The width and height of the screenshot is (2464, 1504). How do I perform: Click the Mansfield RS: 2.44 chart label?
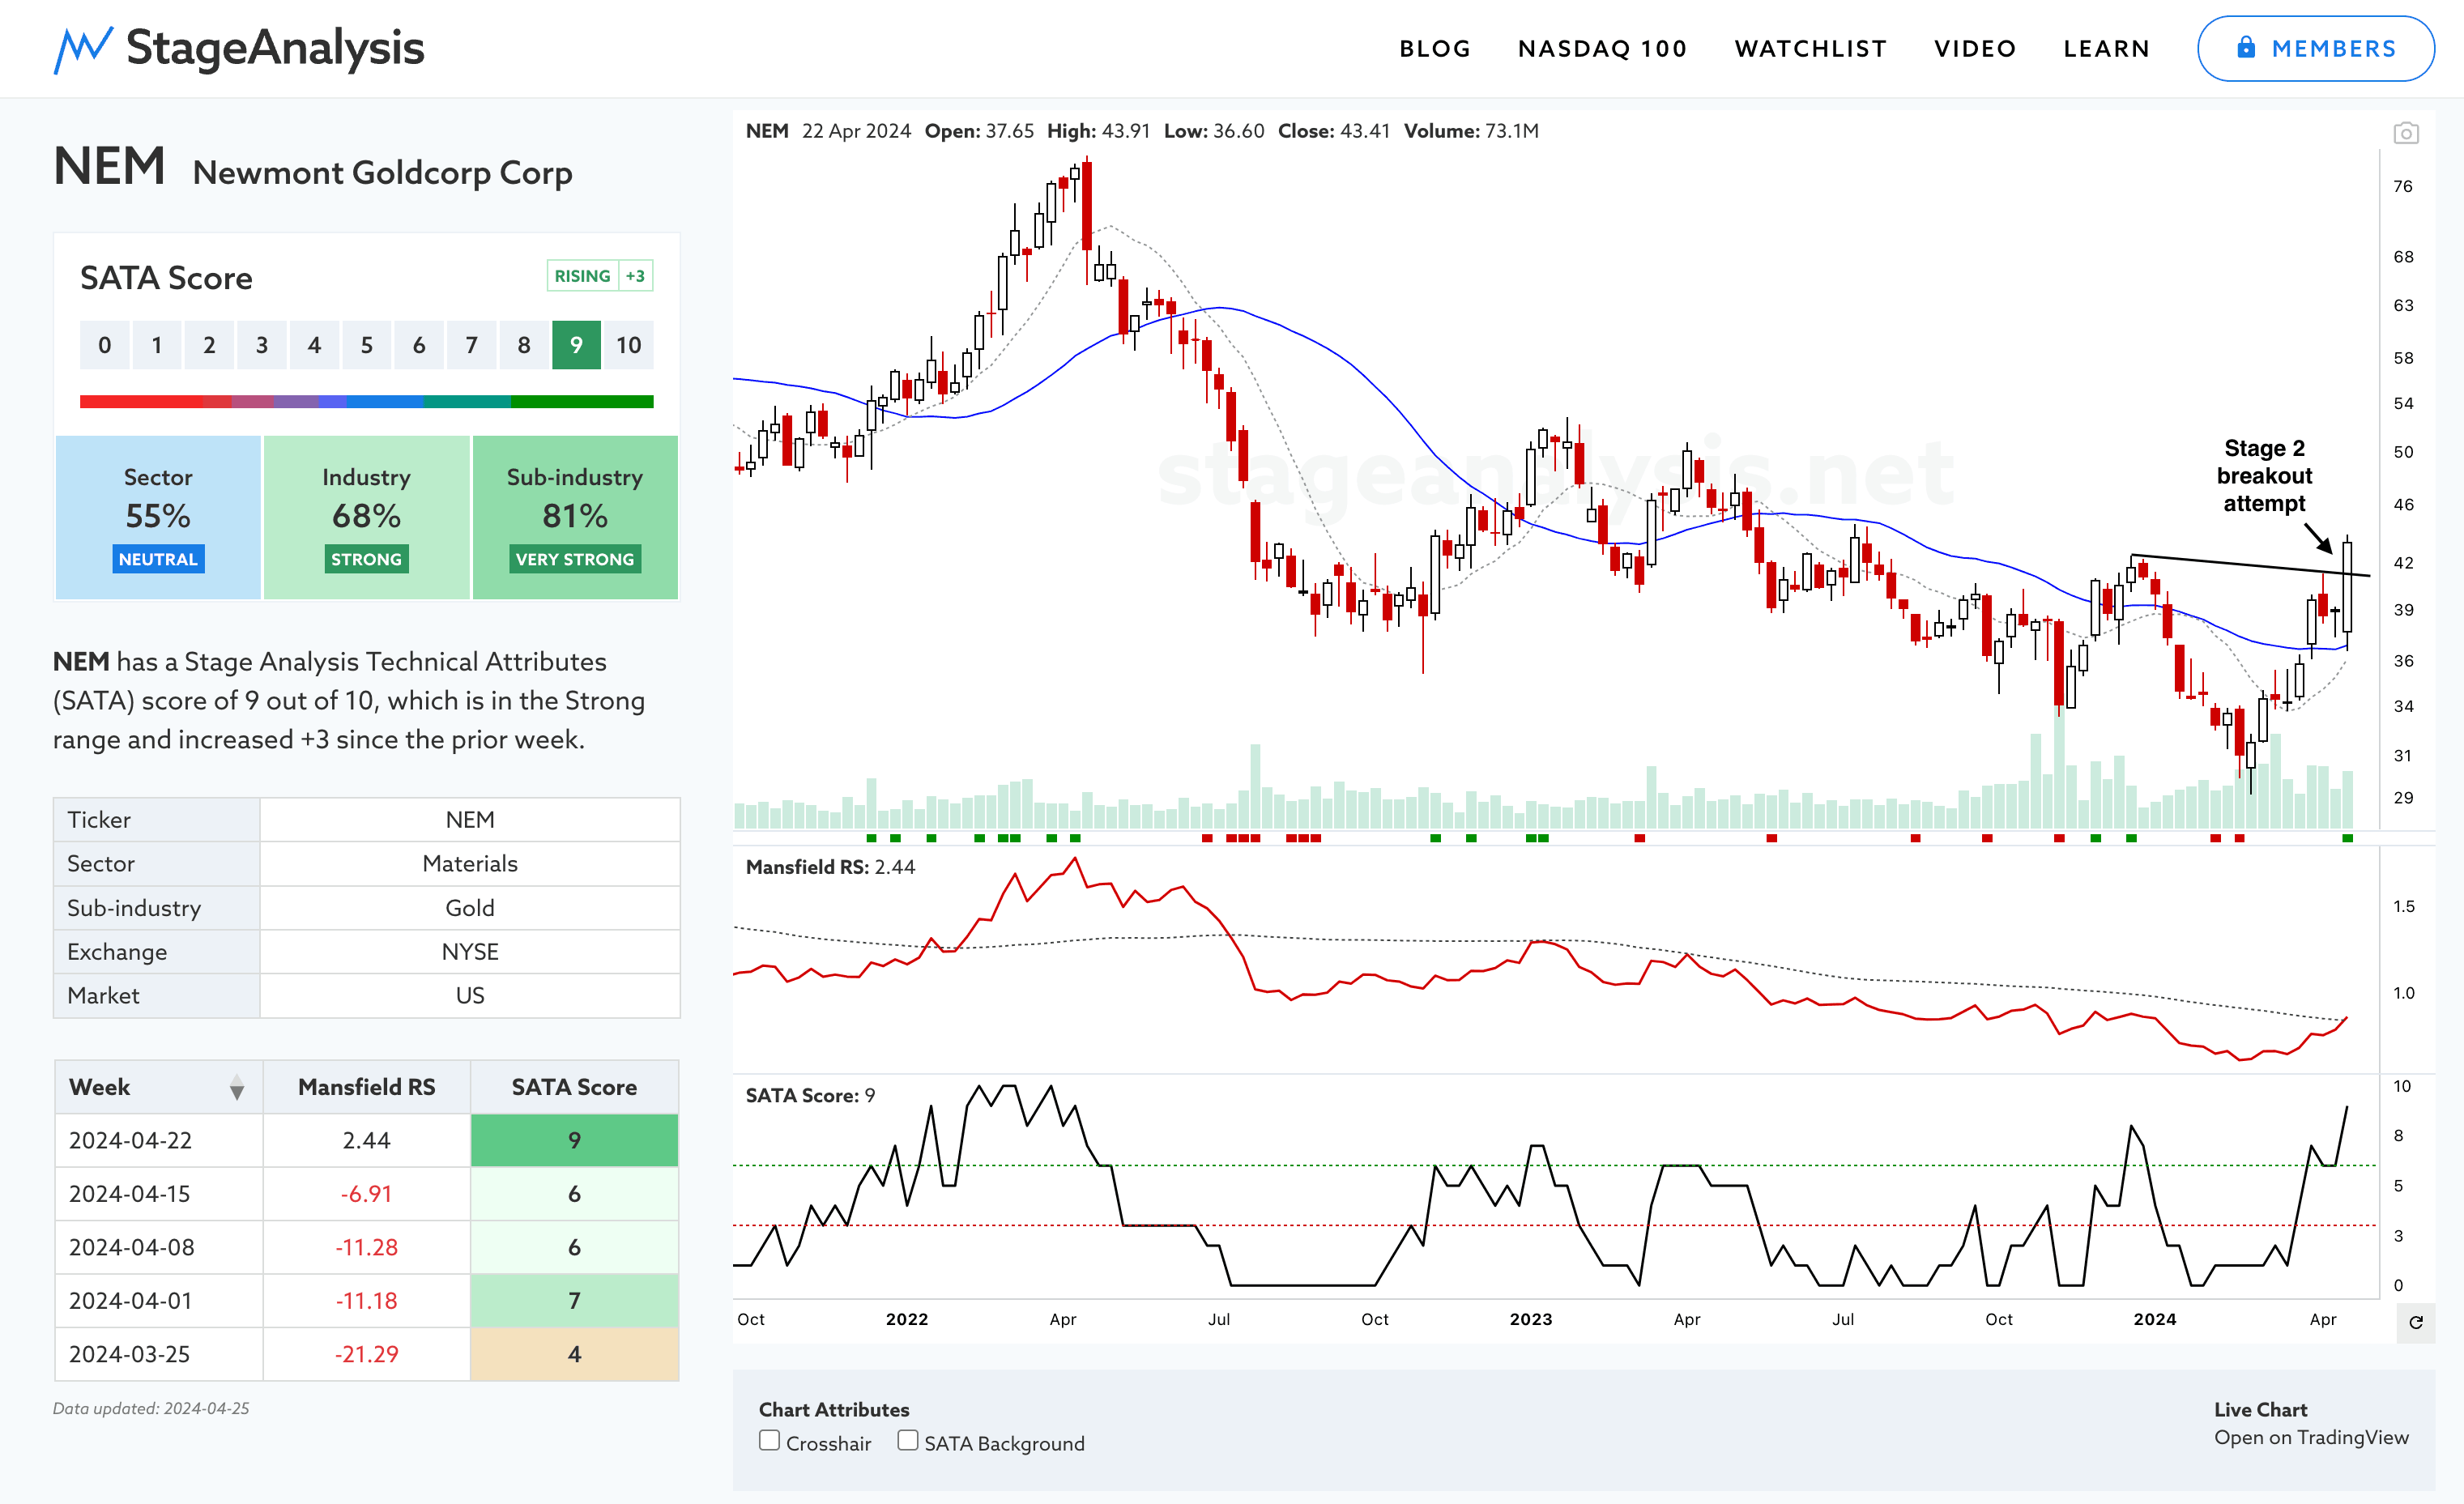point(830,868)
